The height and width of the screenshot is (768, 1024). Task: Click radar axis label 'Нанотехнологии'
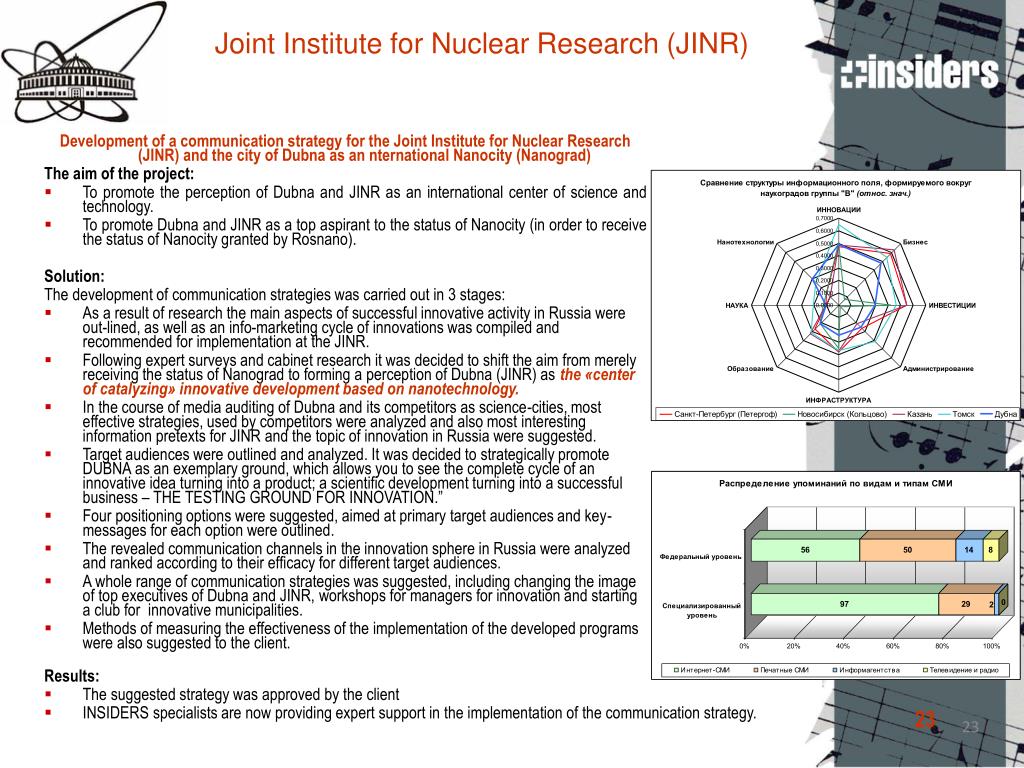[745, 242]
